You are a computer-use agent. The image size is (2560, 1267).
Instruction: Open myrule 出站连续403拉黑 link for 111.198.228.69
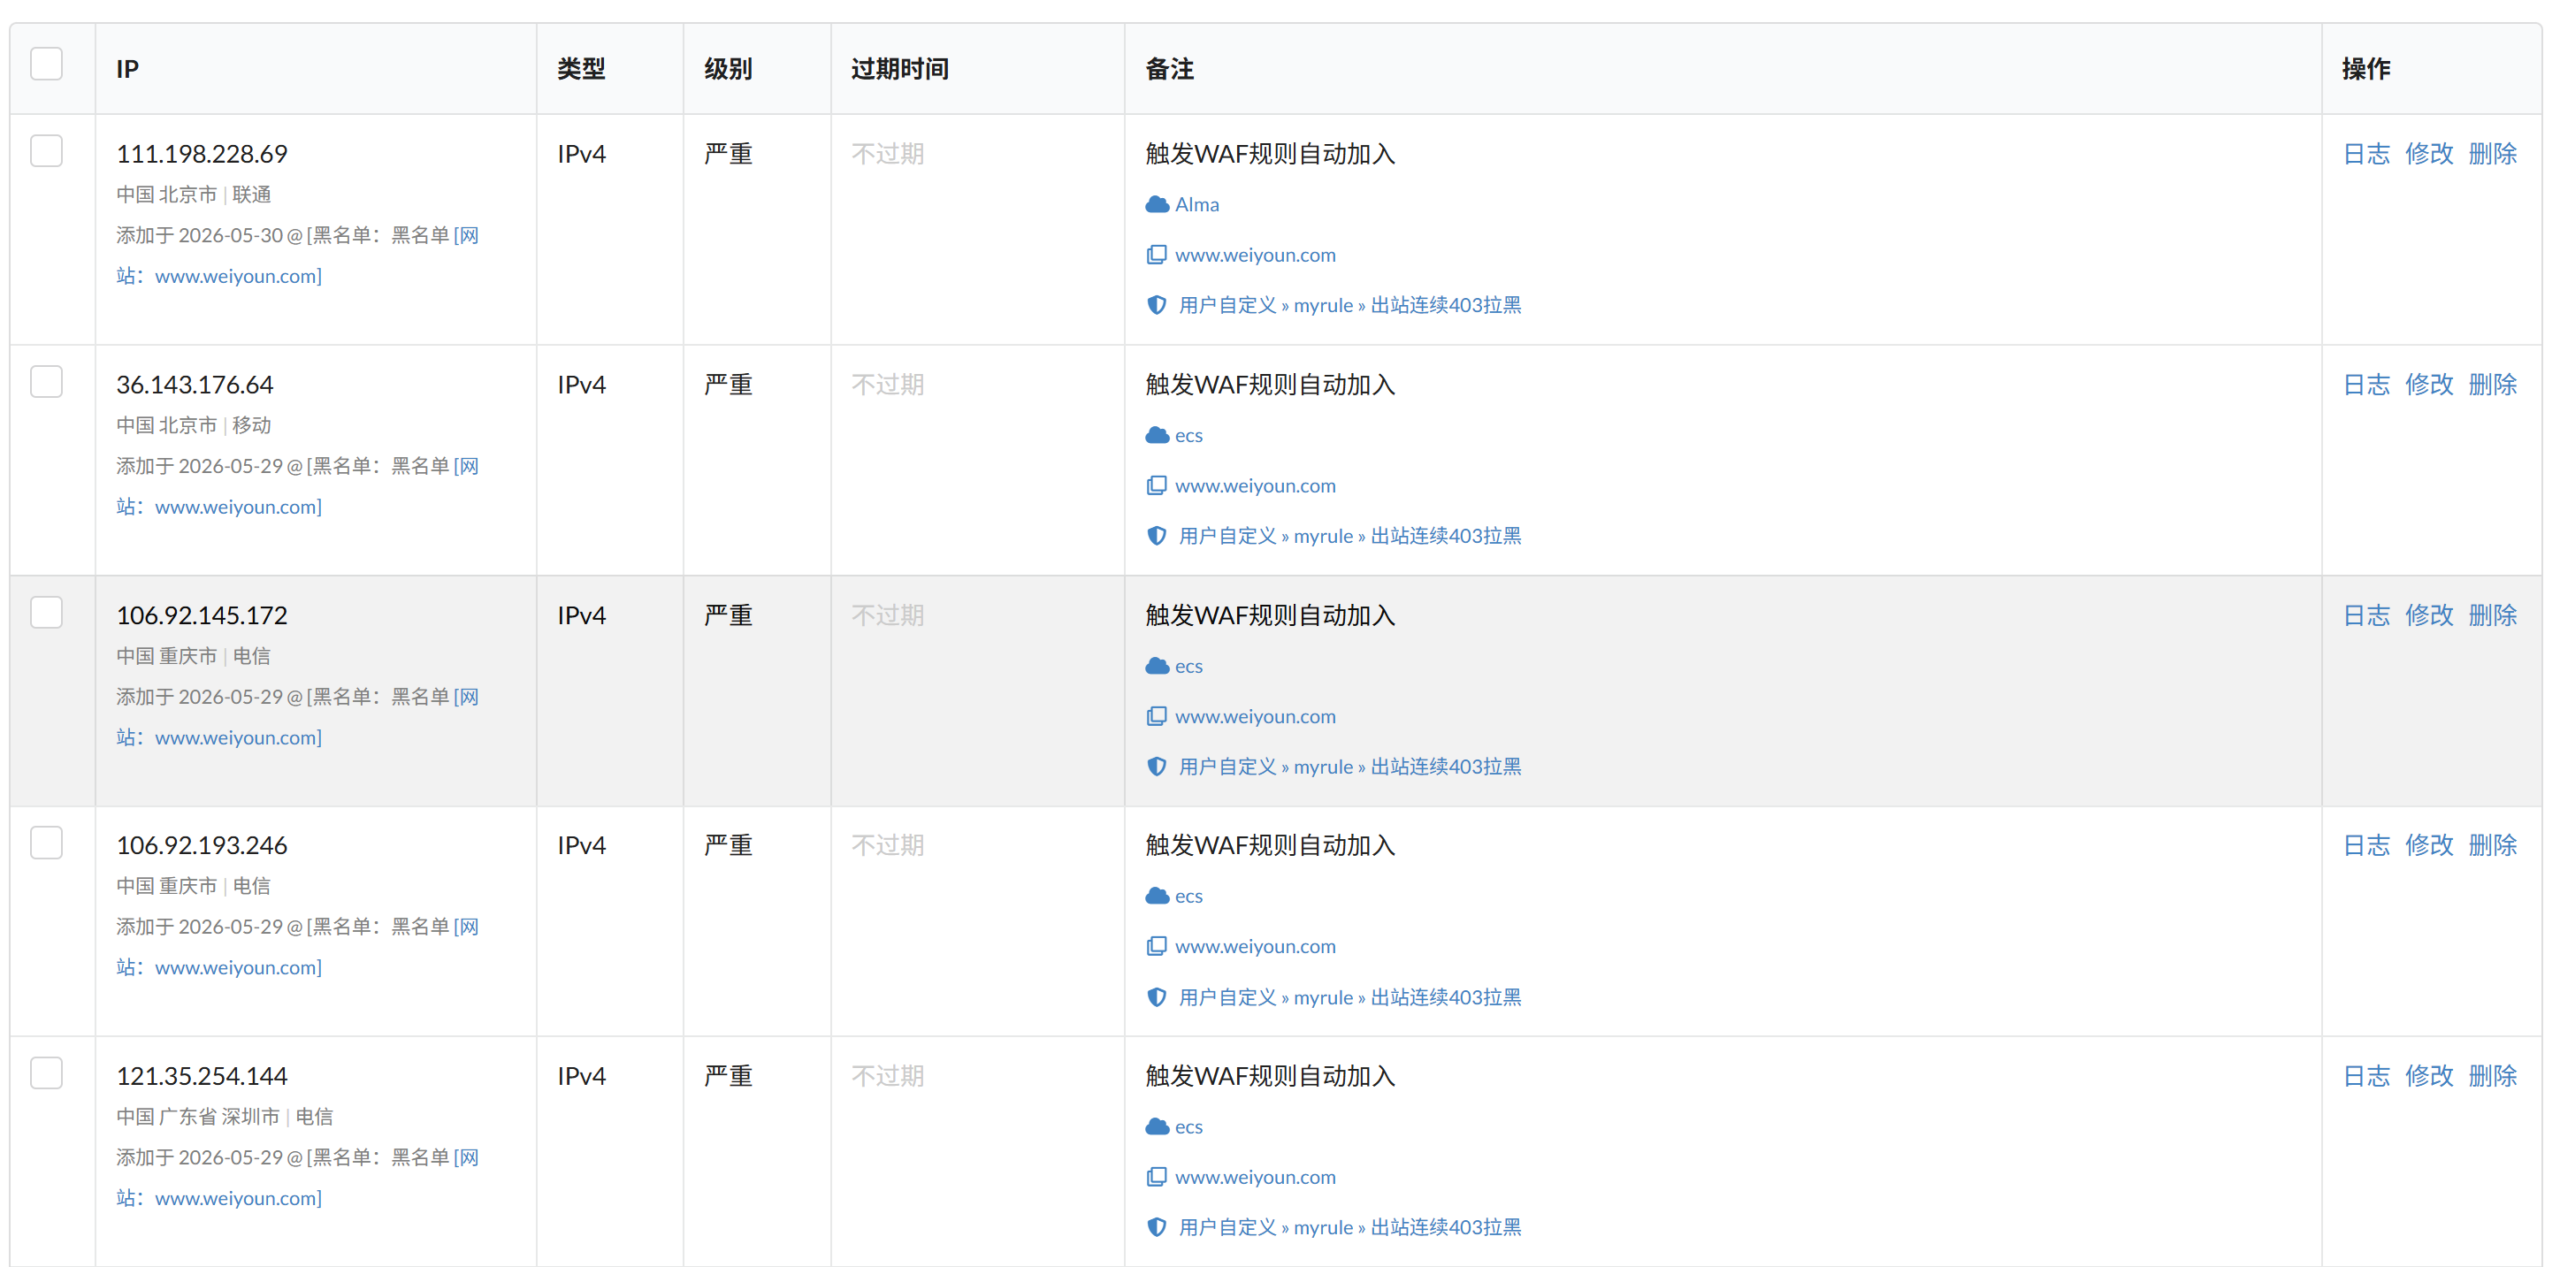click(1350, 305)
